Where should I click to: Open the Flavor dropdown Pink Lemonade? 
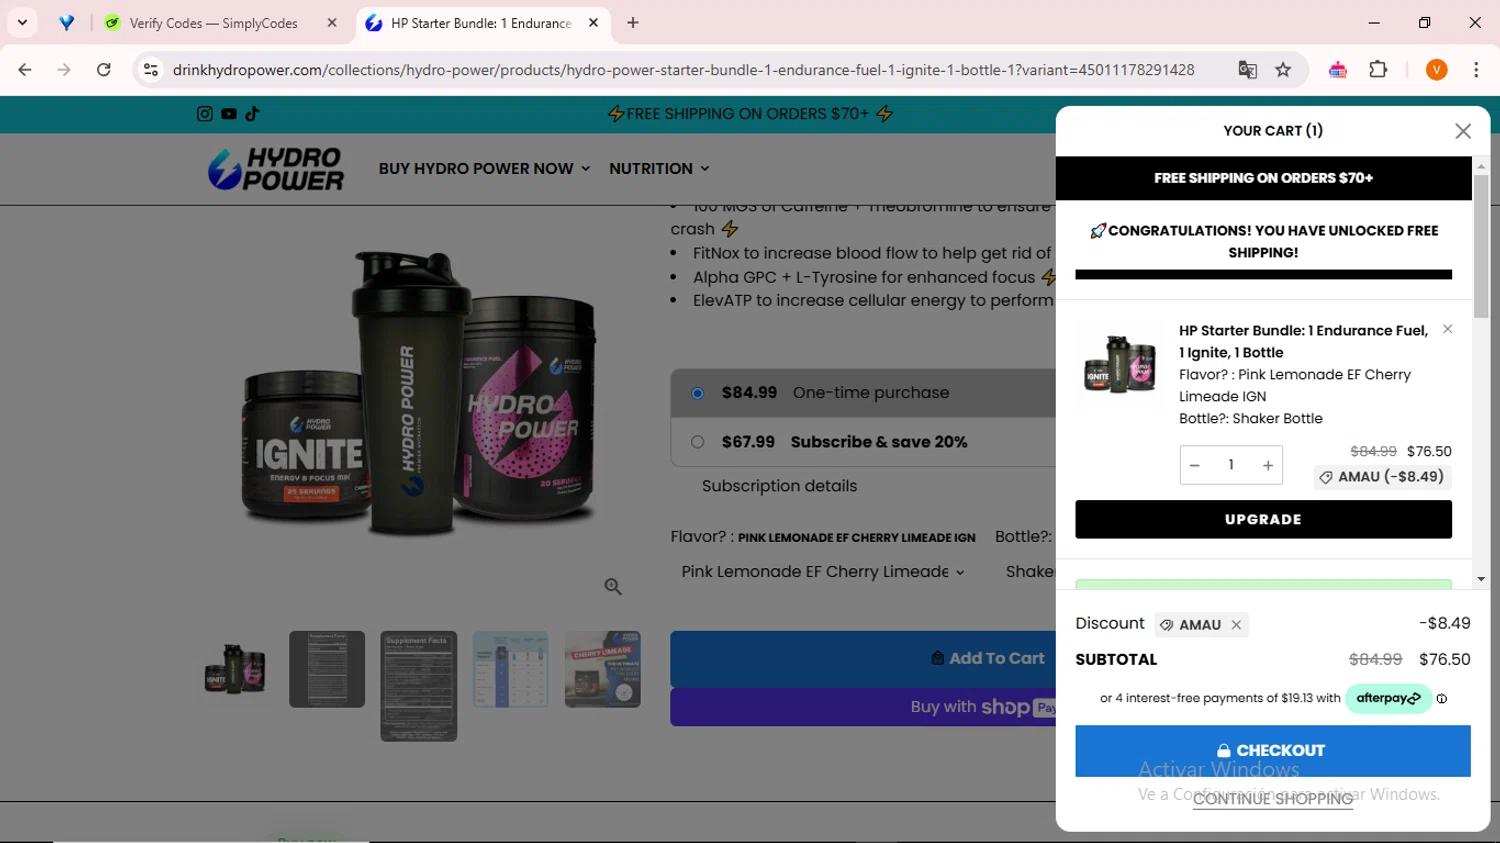(823, 572)
